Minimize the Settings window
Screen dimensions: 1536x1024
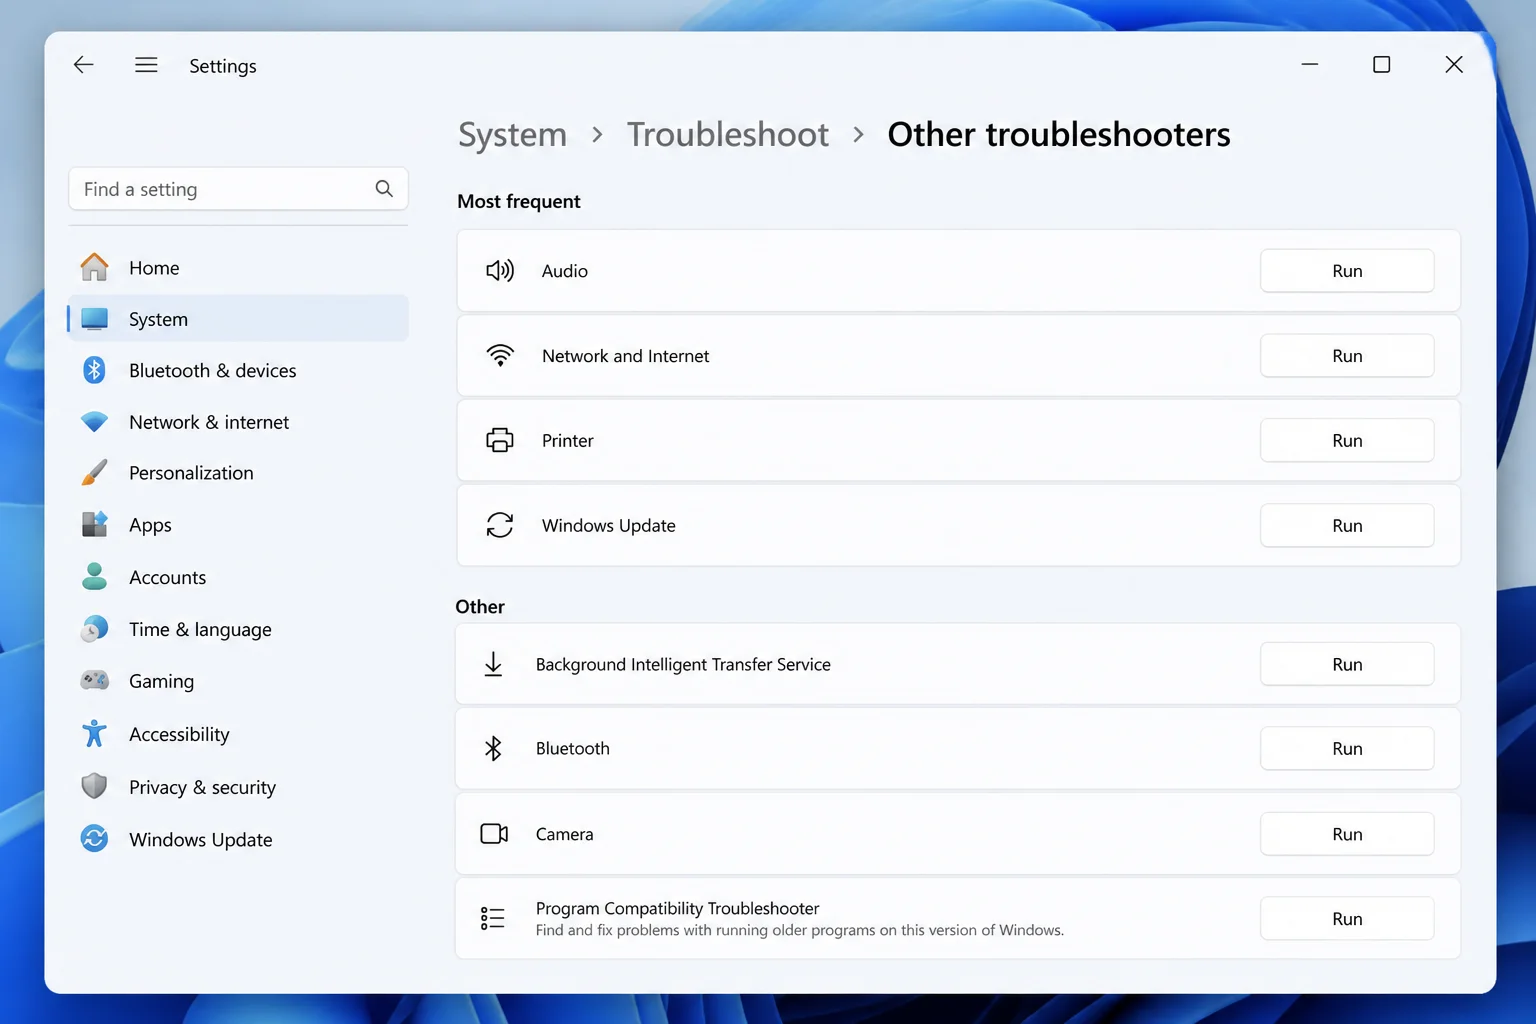1309,65
